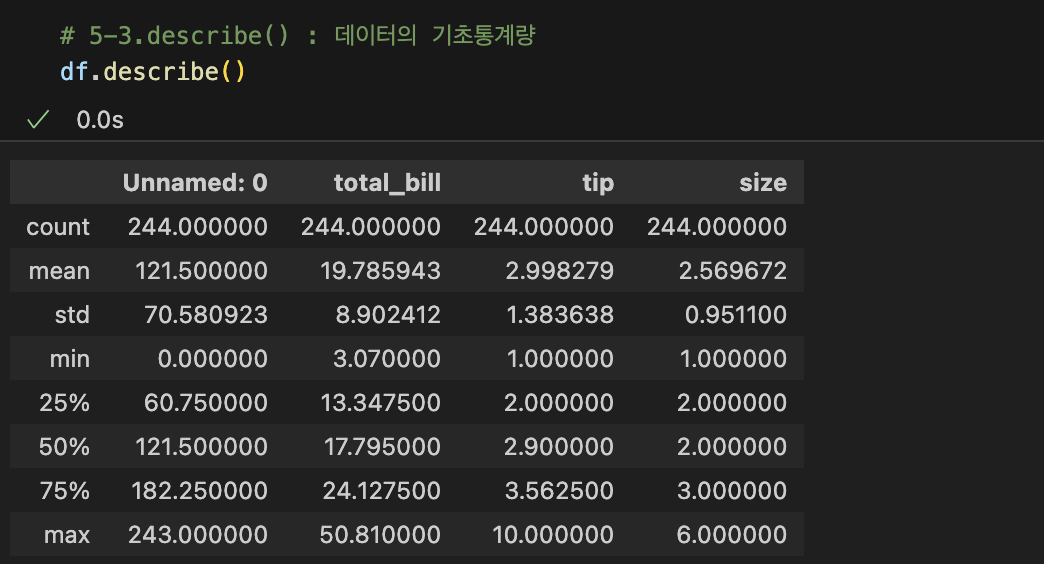The height and width of the screenshot is (564, 1044).
Task: Click the tip mean value 2.998279
Action: pos(559,271)
